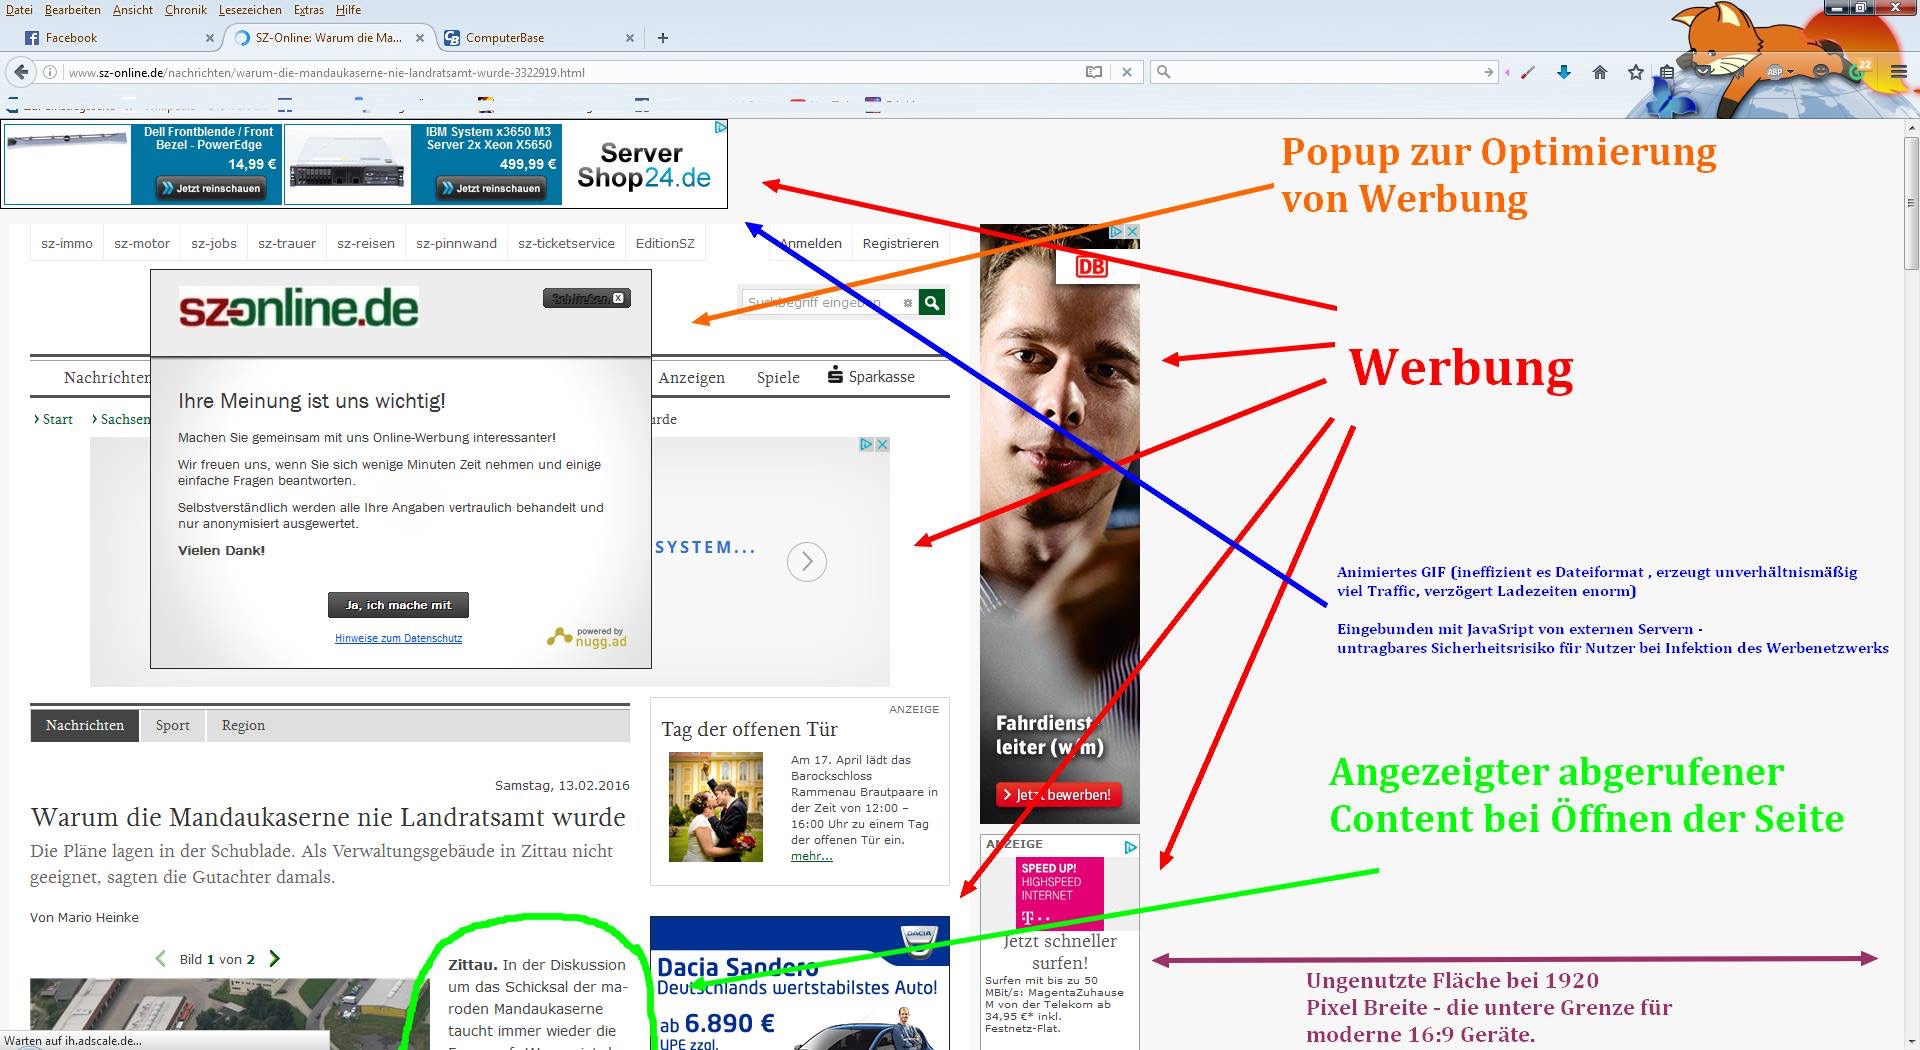Open the sz-jobs link

pyautogui.click(x=214, y=243)
